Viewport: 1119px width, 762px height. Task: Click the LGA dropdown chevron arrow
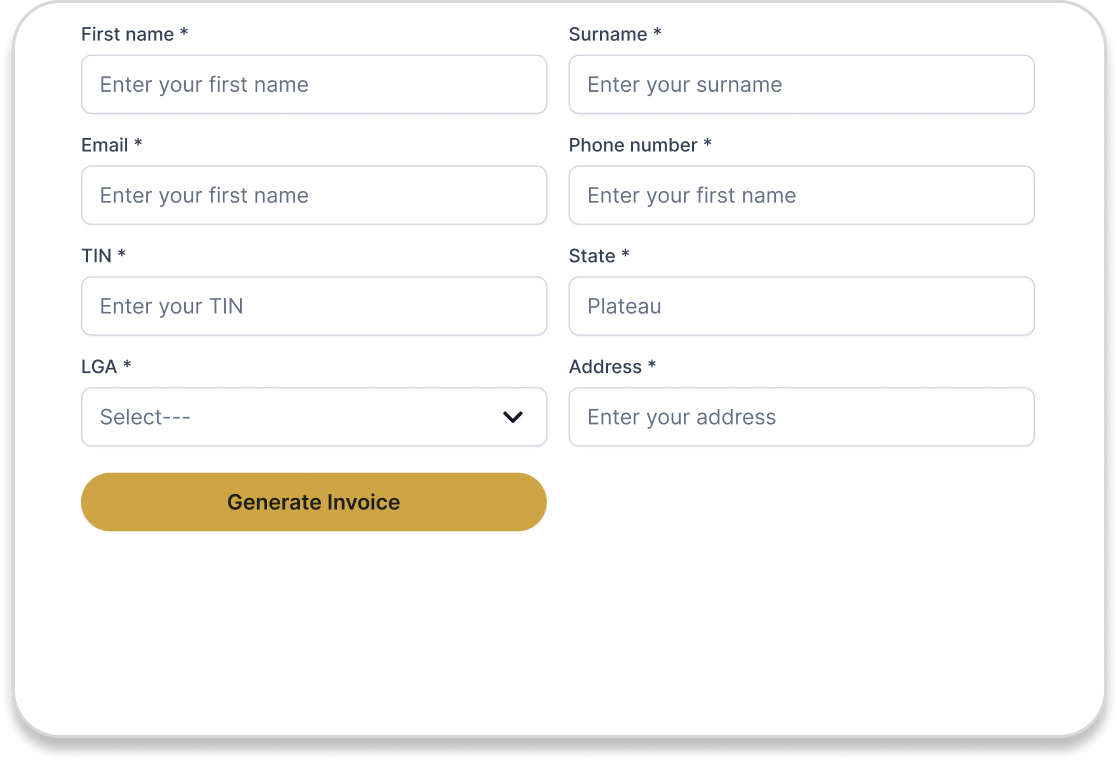point(513,417)
